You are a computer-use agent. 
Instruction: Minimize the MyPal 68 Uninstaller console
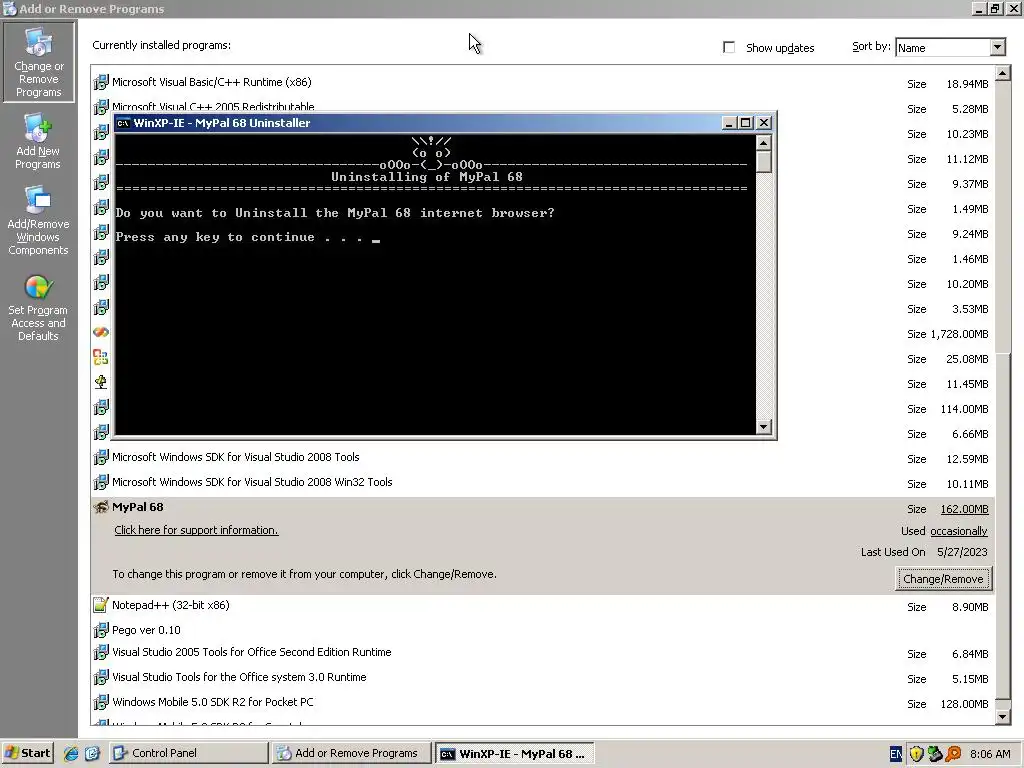(x=730, y=123)
